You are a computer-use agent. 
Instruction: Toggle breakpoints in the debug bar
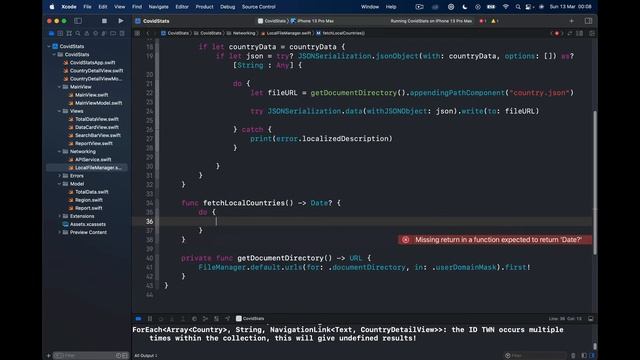pyautogui.click(x=138, y=318)
